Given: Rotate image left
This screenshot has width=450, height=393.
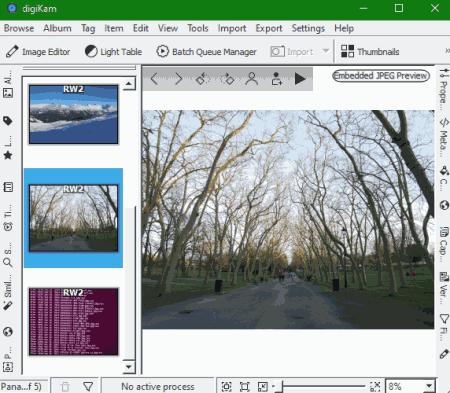Looking at the screenshot, I should [x=203, y=79].
